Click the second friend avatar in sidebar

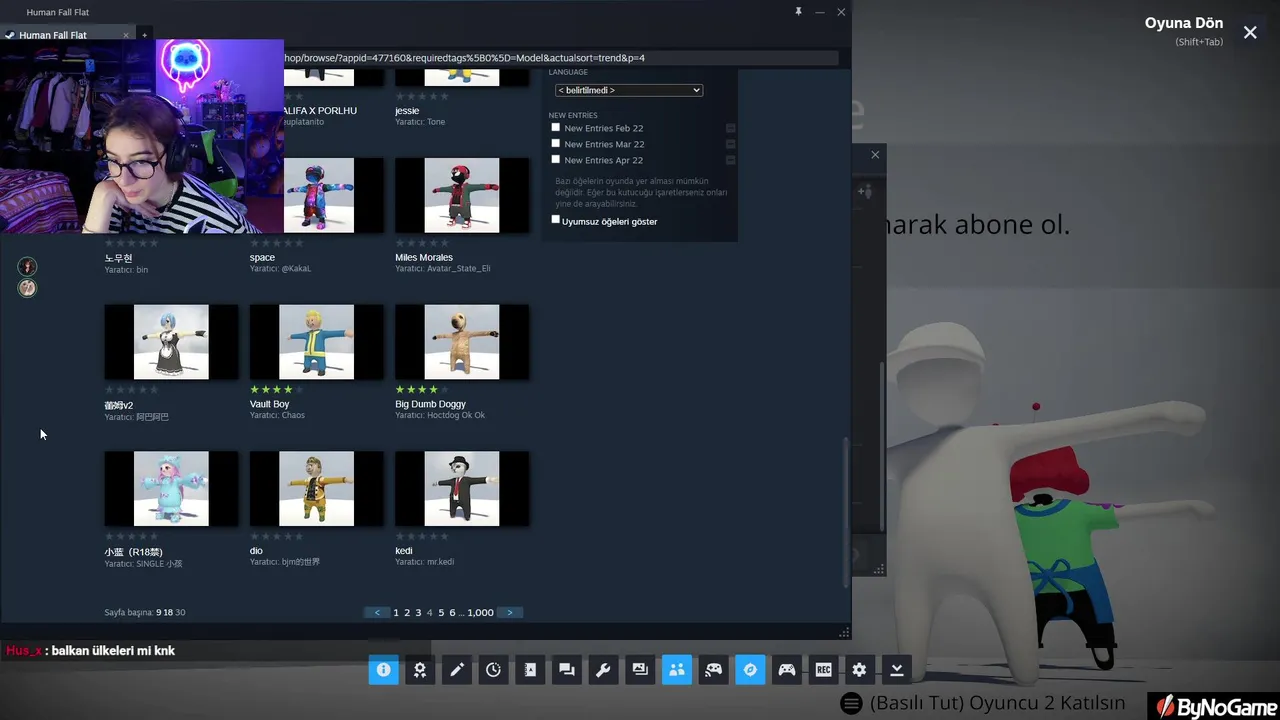(27, 288)
